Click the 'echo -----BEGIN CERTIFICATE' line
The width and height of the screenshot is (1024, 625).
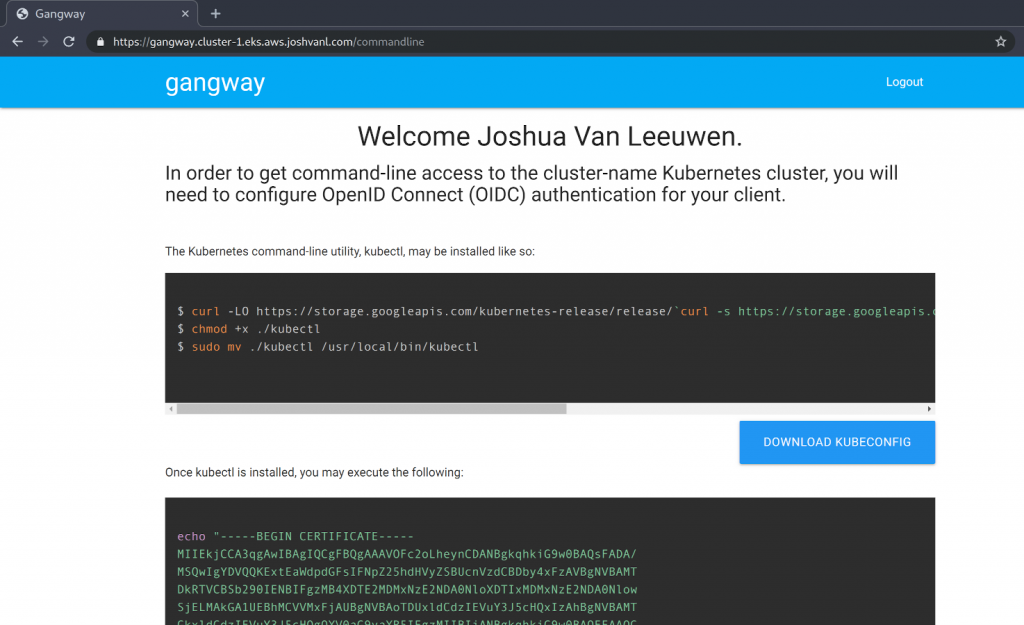(295, 536)
